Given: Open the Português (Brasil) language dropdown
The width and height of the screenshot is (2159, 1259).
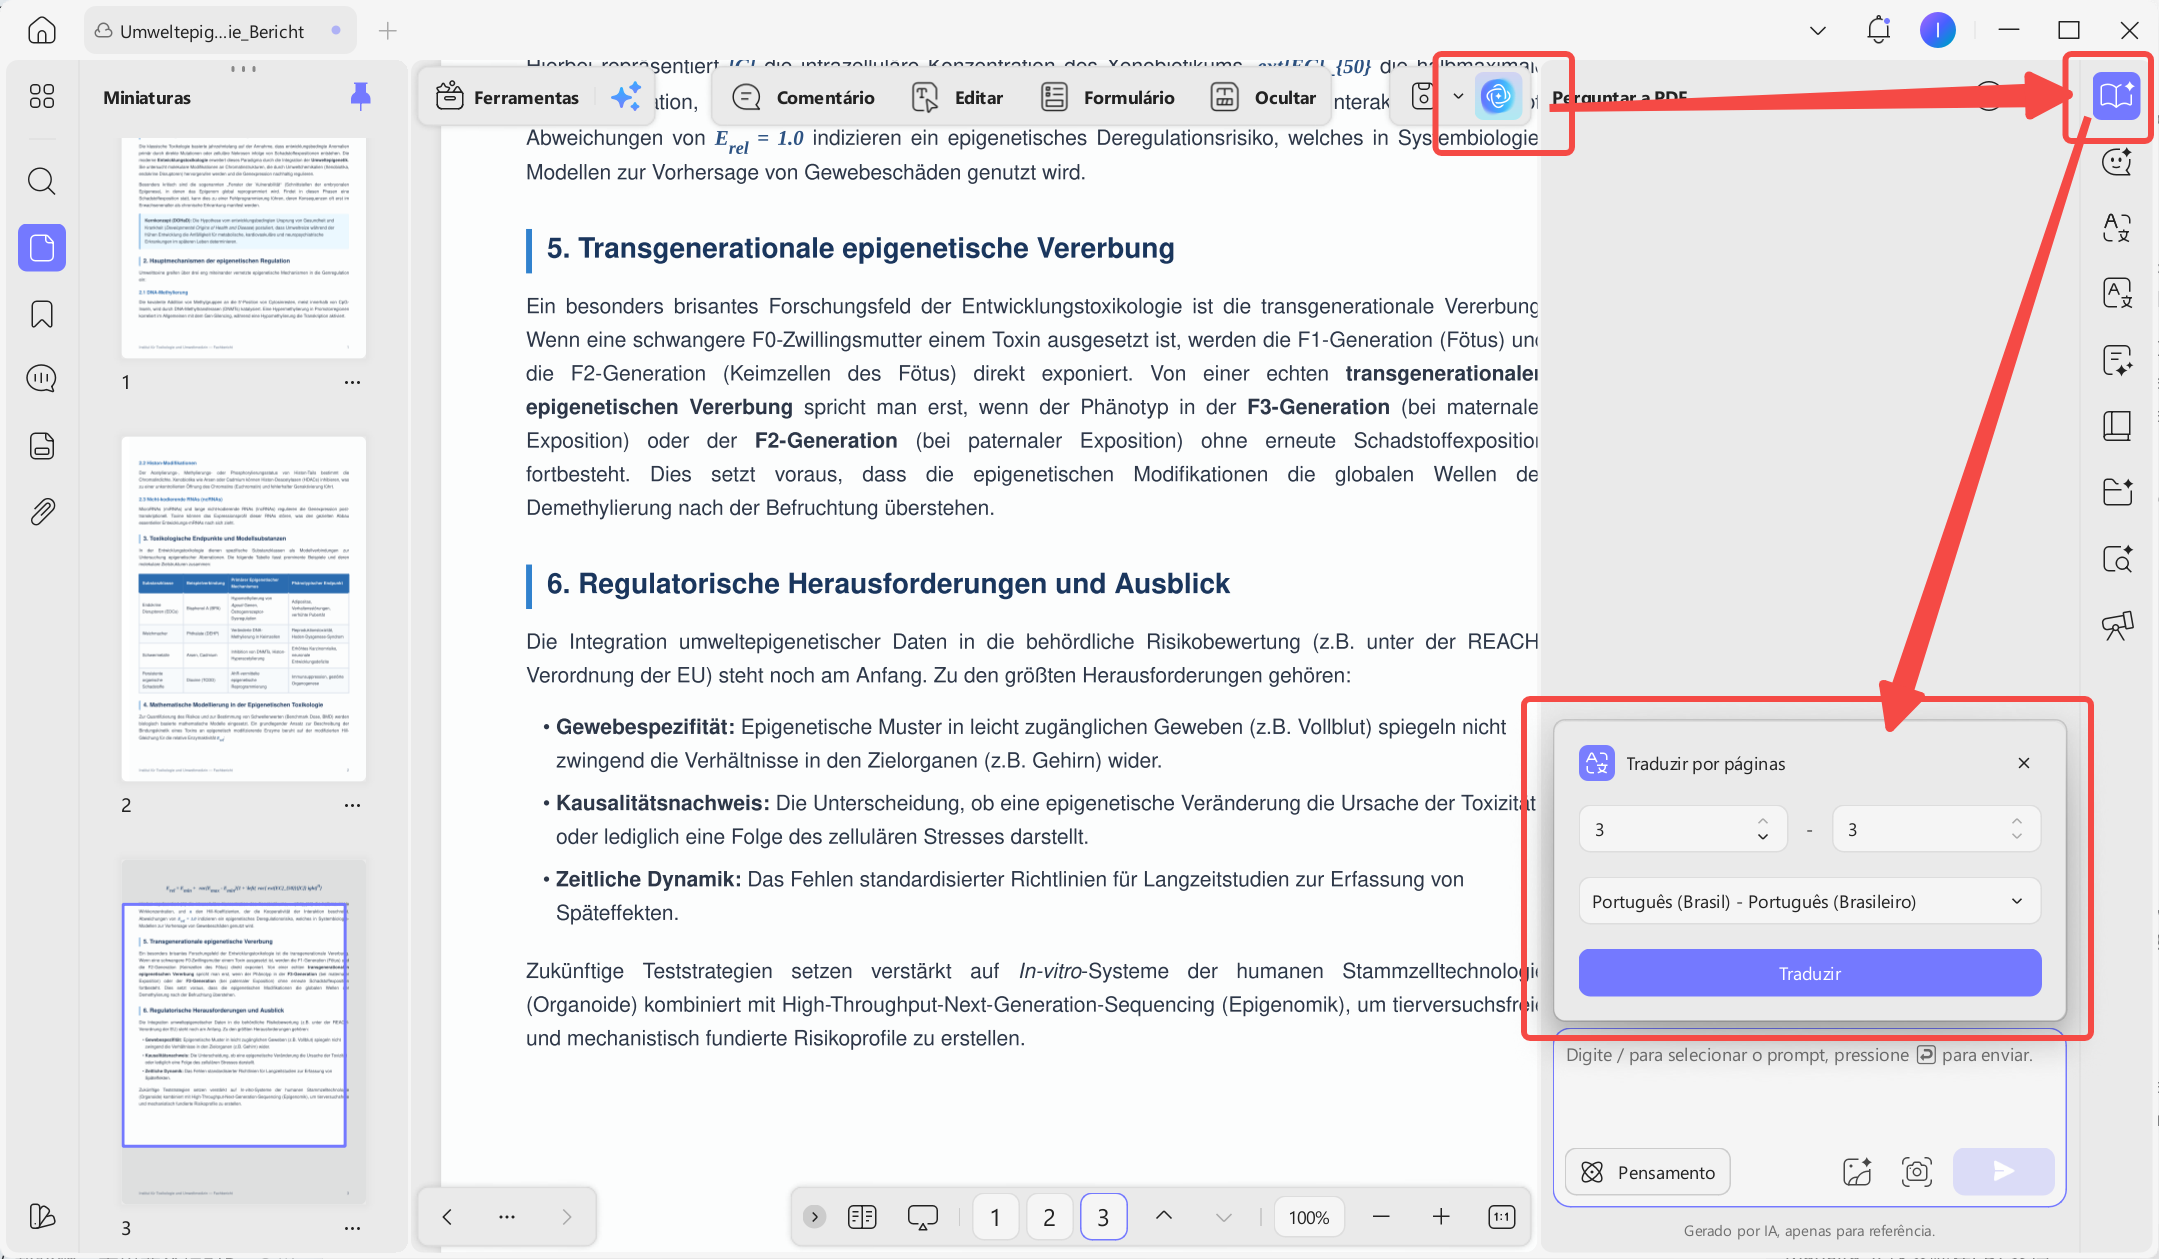Looking at the screenshot, I should 1810,901.
